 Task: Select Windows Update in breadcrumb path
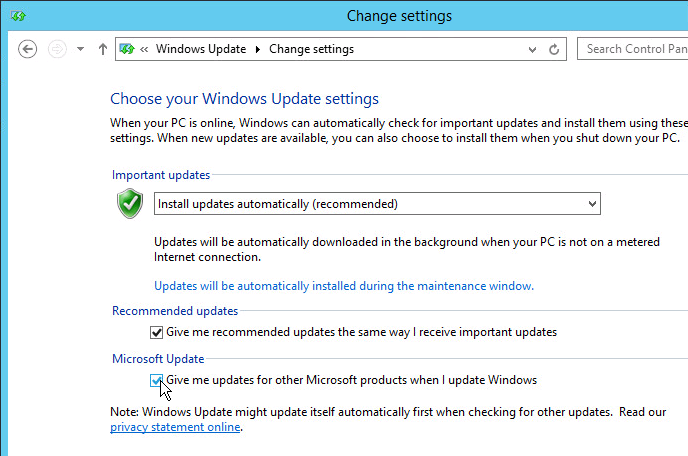point(201,49)
